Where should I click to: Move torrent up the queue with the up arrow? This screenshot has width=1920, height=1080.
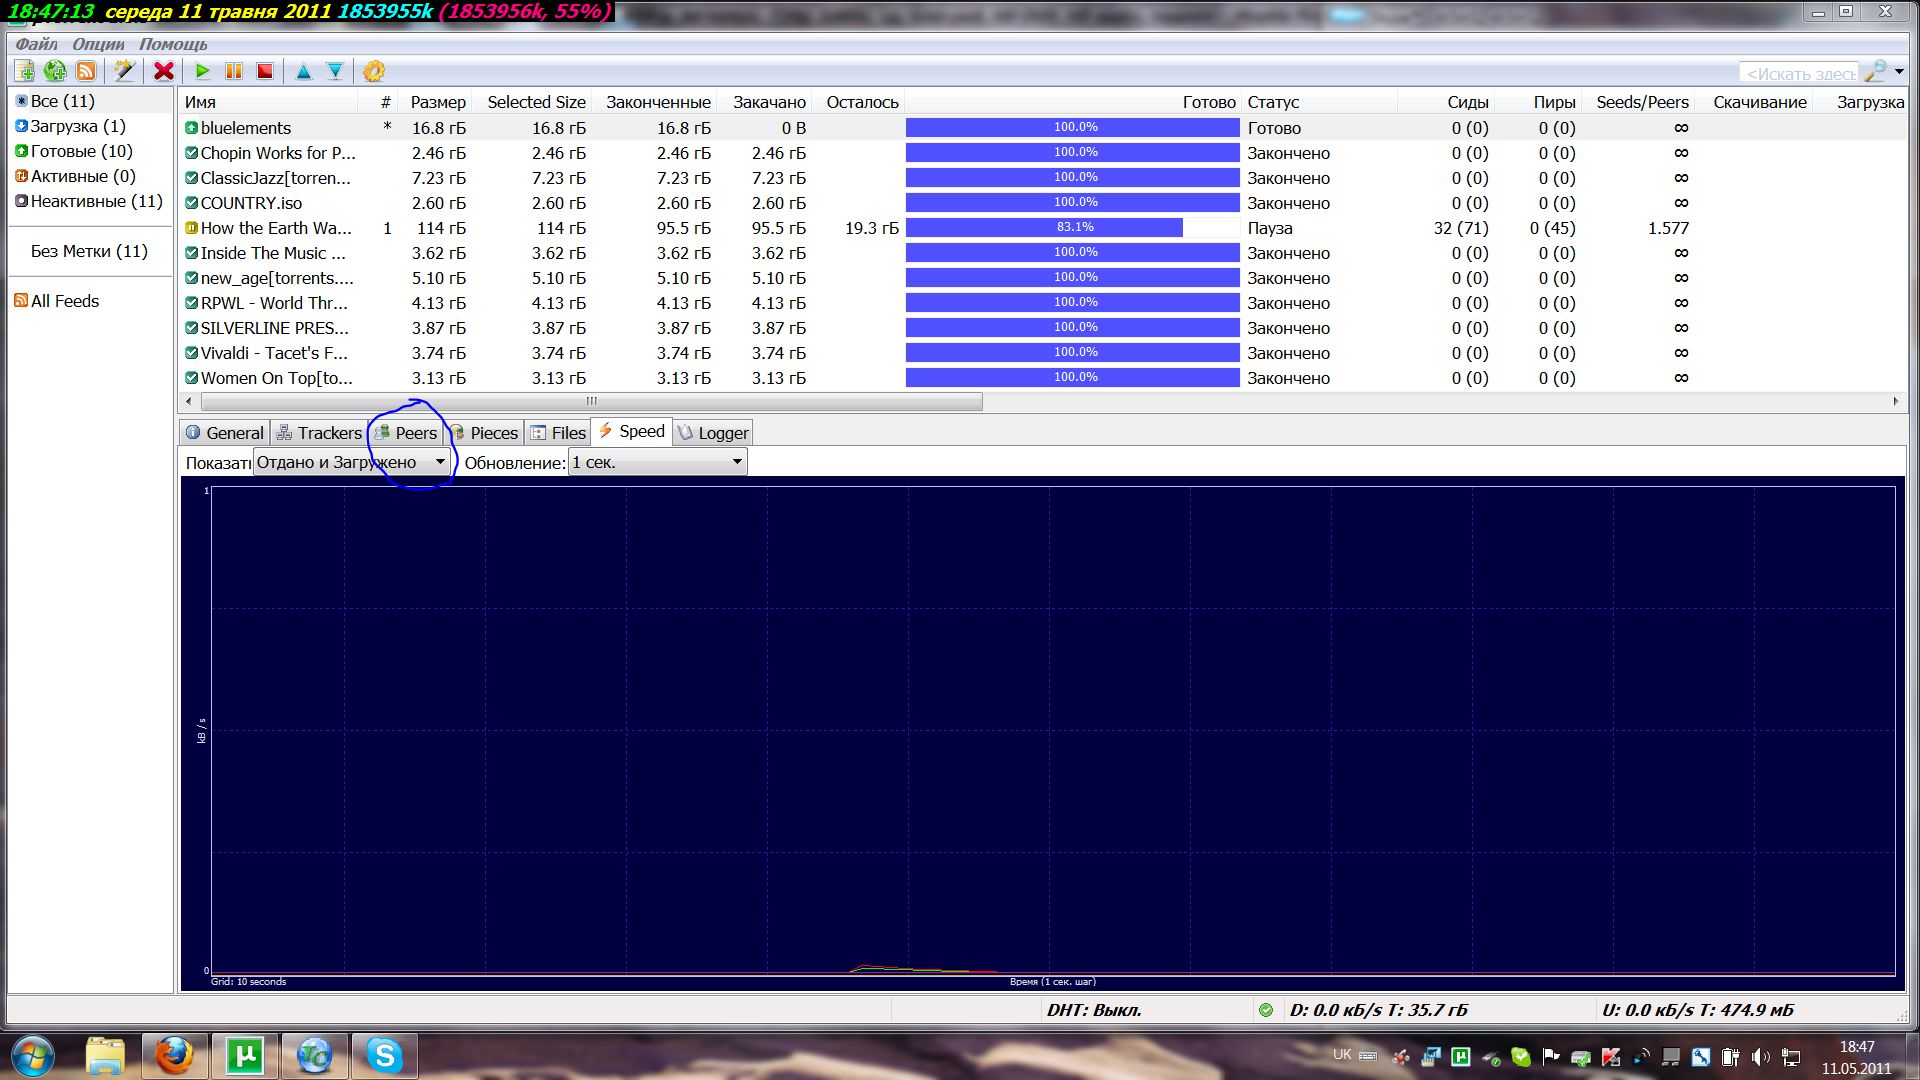304,71
